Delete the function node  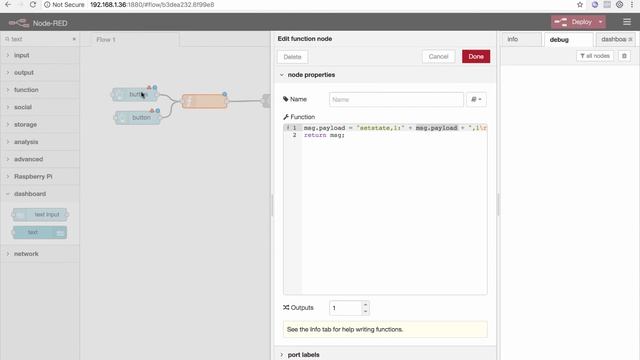(292, 57)
